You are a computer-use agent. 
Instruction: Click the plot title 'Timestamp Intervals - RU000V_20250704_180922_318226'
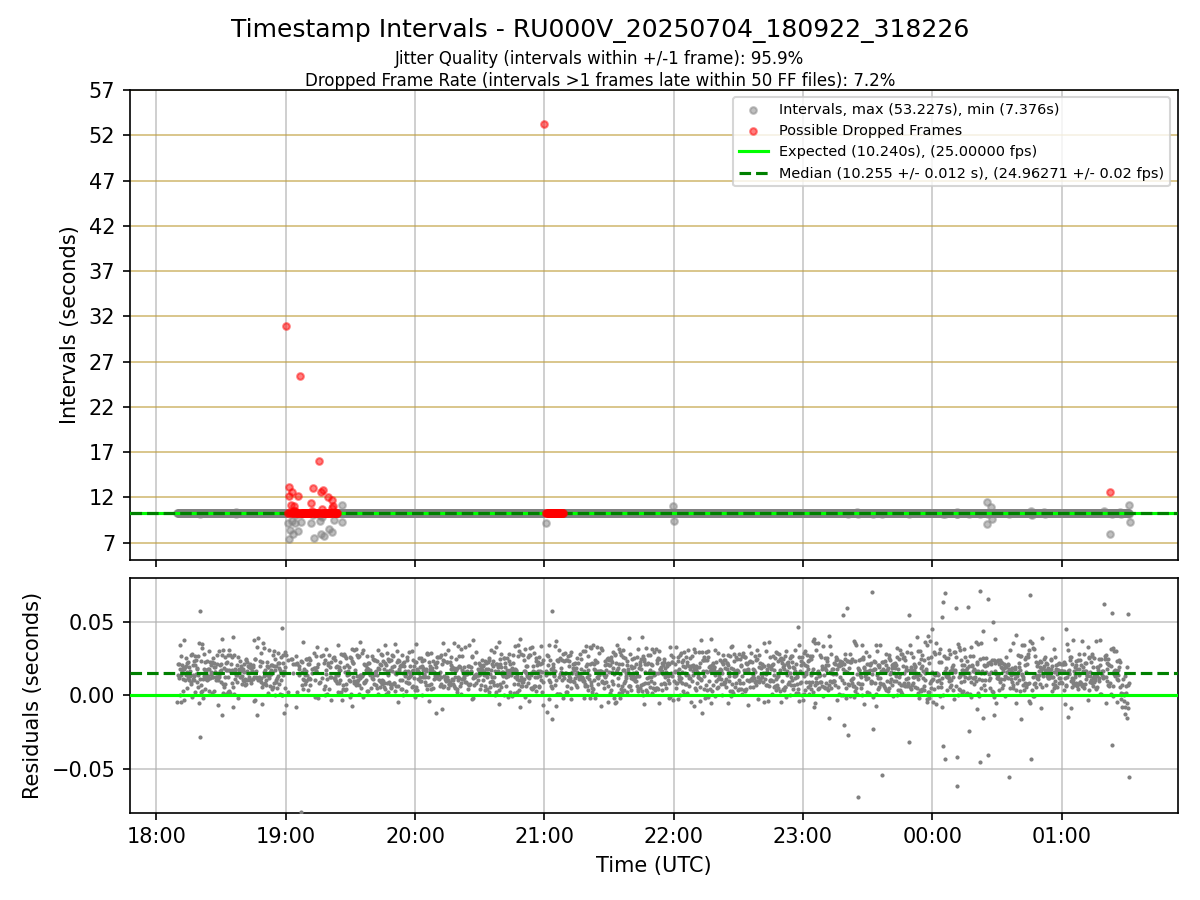click(600, 29)
